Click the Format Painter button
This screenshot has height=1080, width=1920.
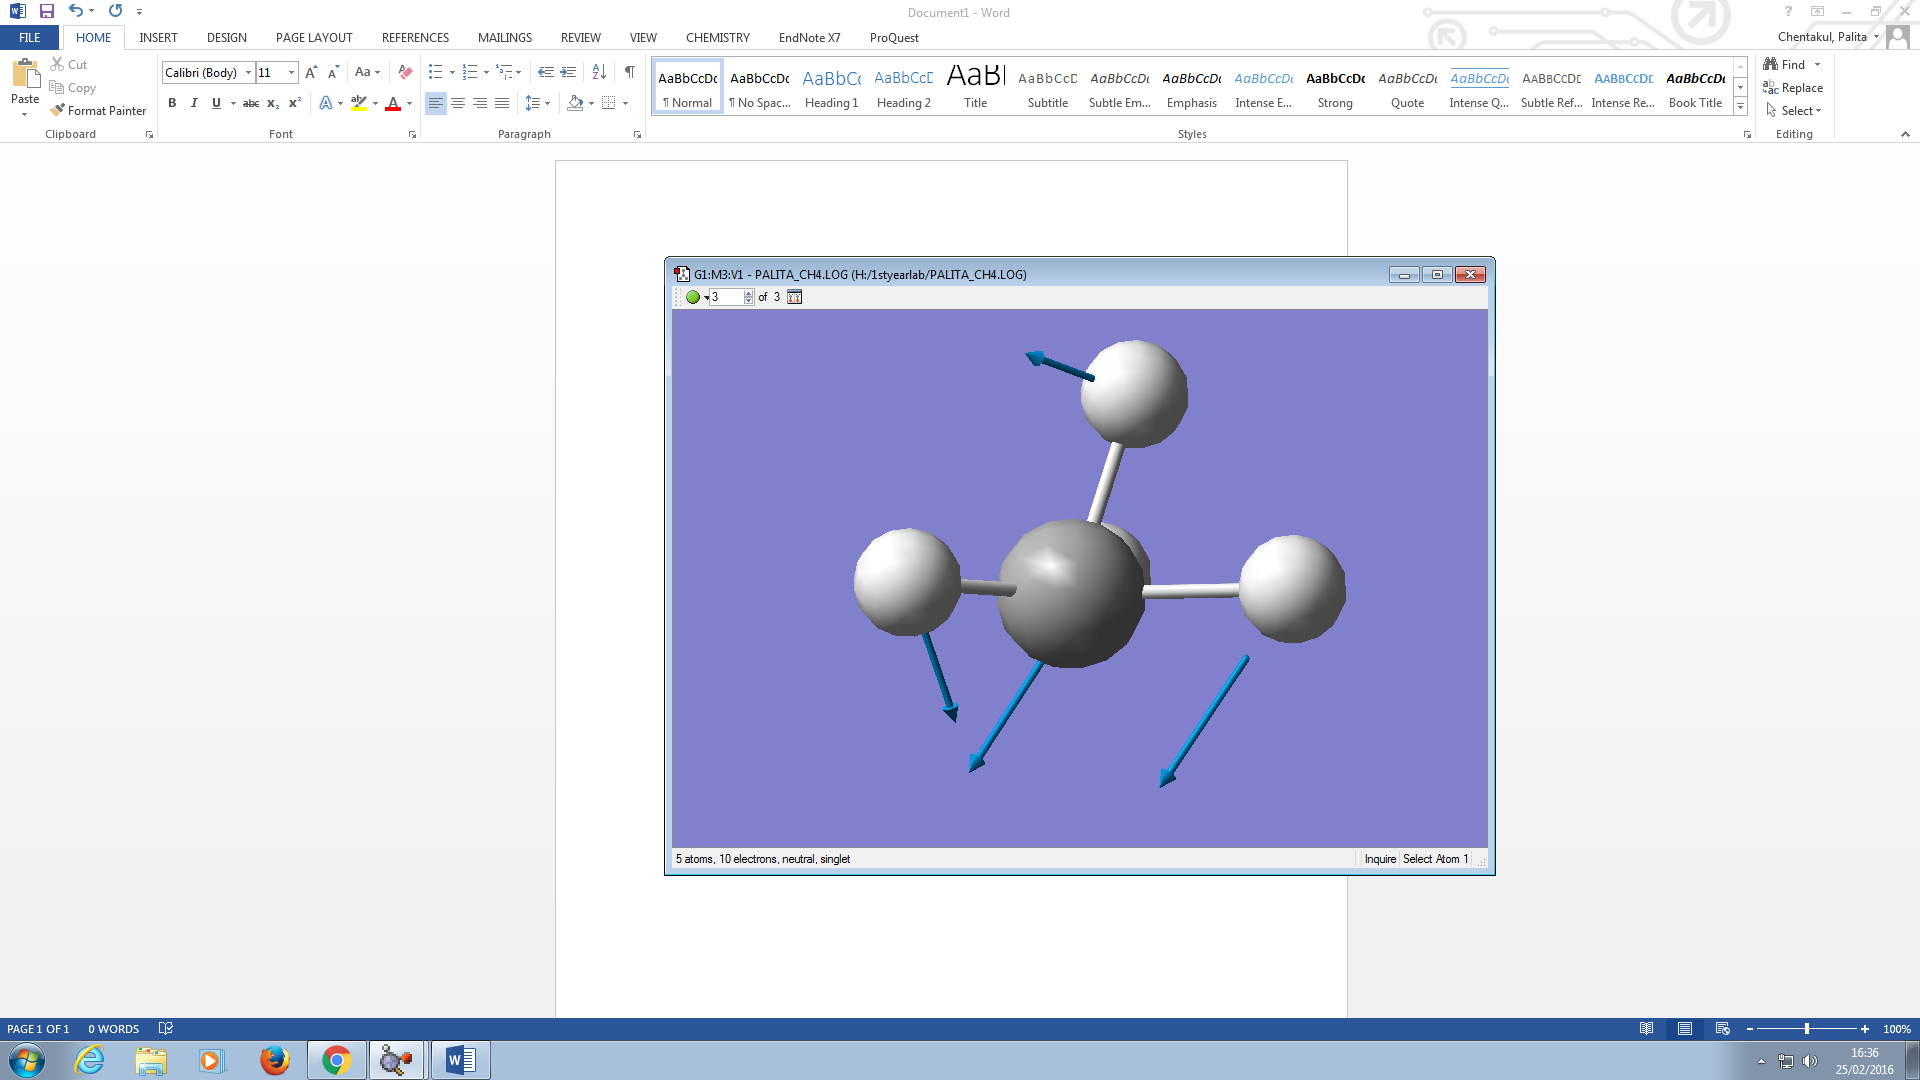[98, 111]
